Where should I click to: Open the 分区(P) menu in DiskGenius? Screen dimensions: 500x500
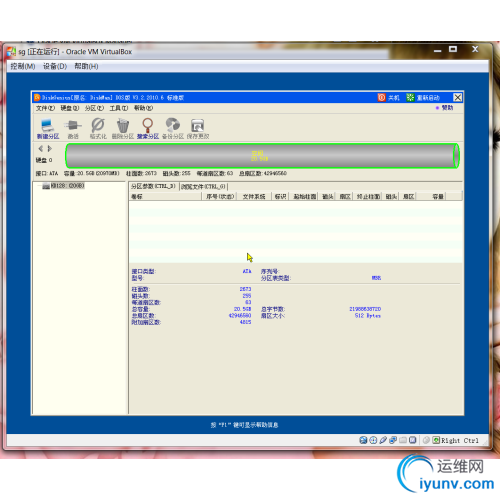(x=94, y=108)
